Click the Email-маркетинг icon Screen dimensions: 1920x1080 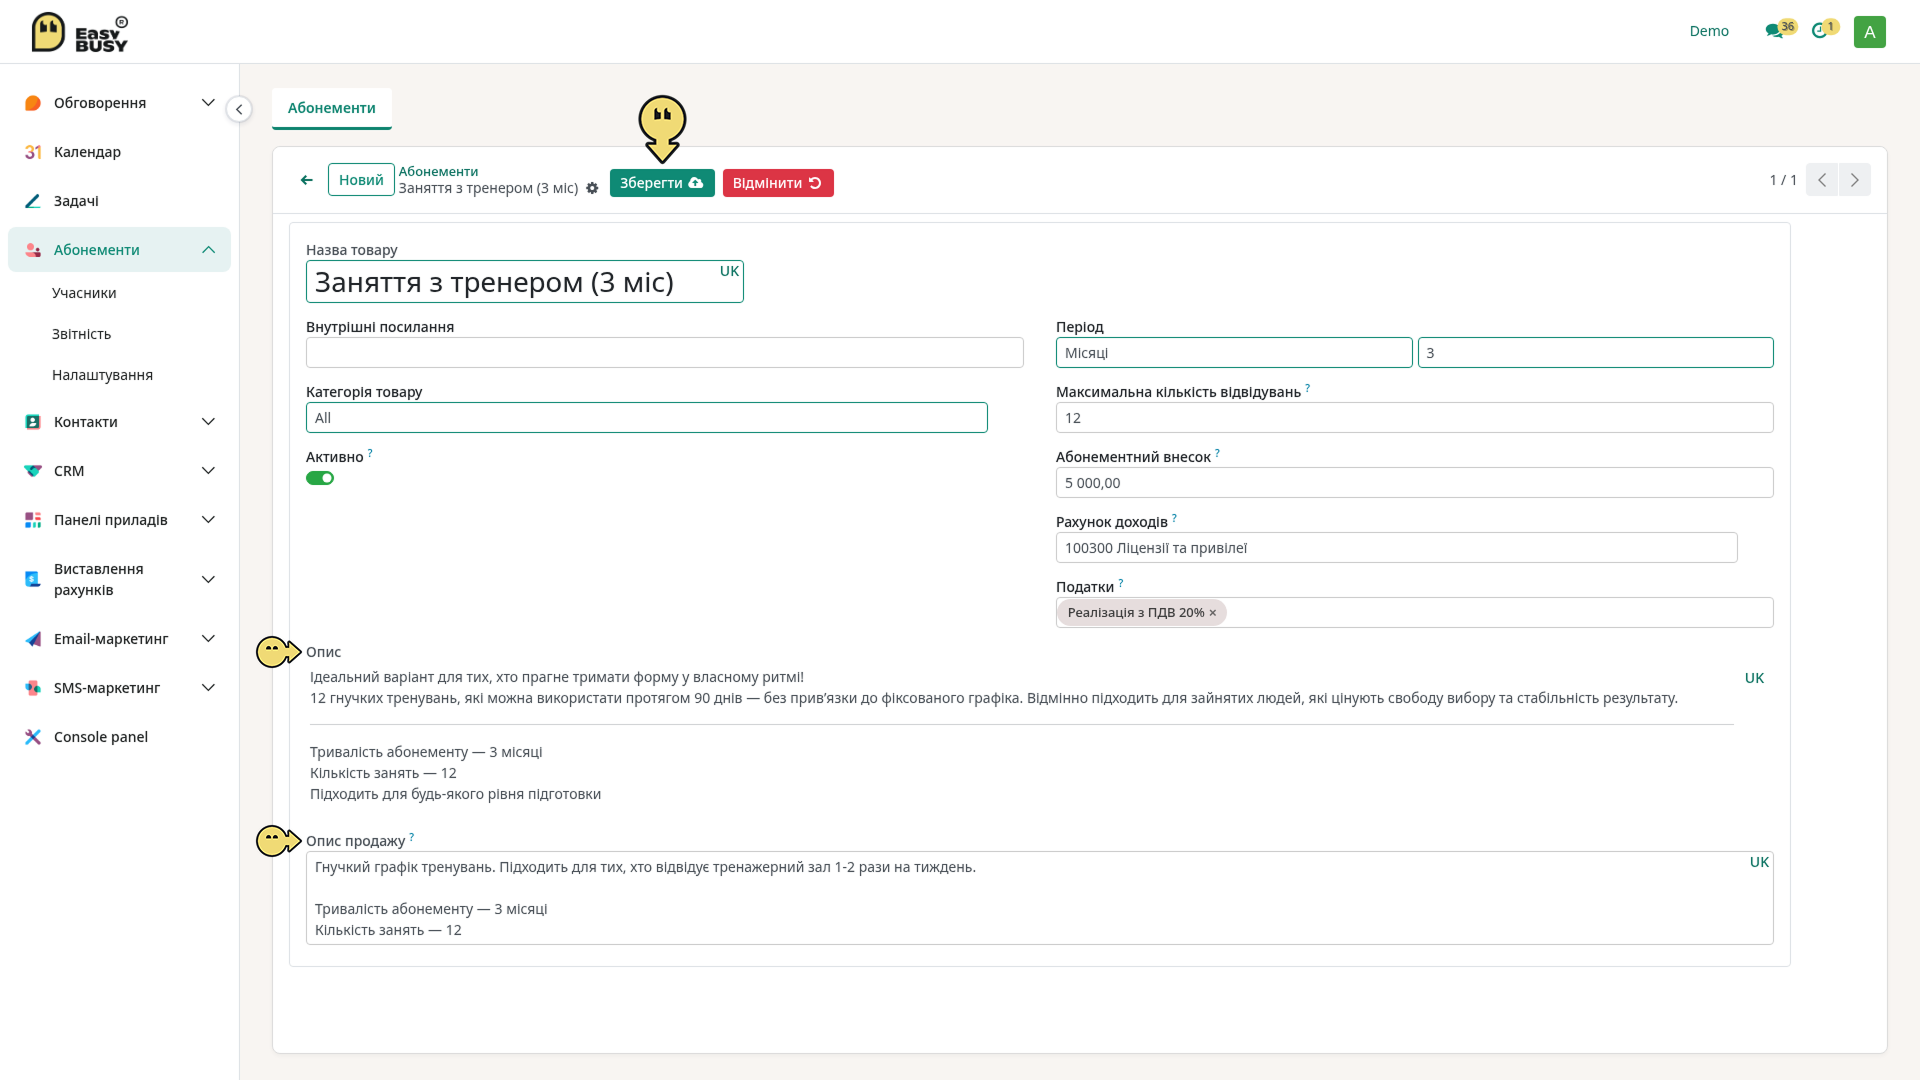pyautogui.click(x=33, y=639)
